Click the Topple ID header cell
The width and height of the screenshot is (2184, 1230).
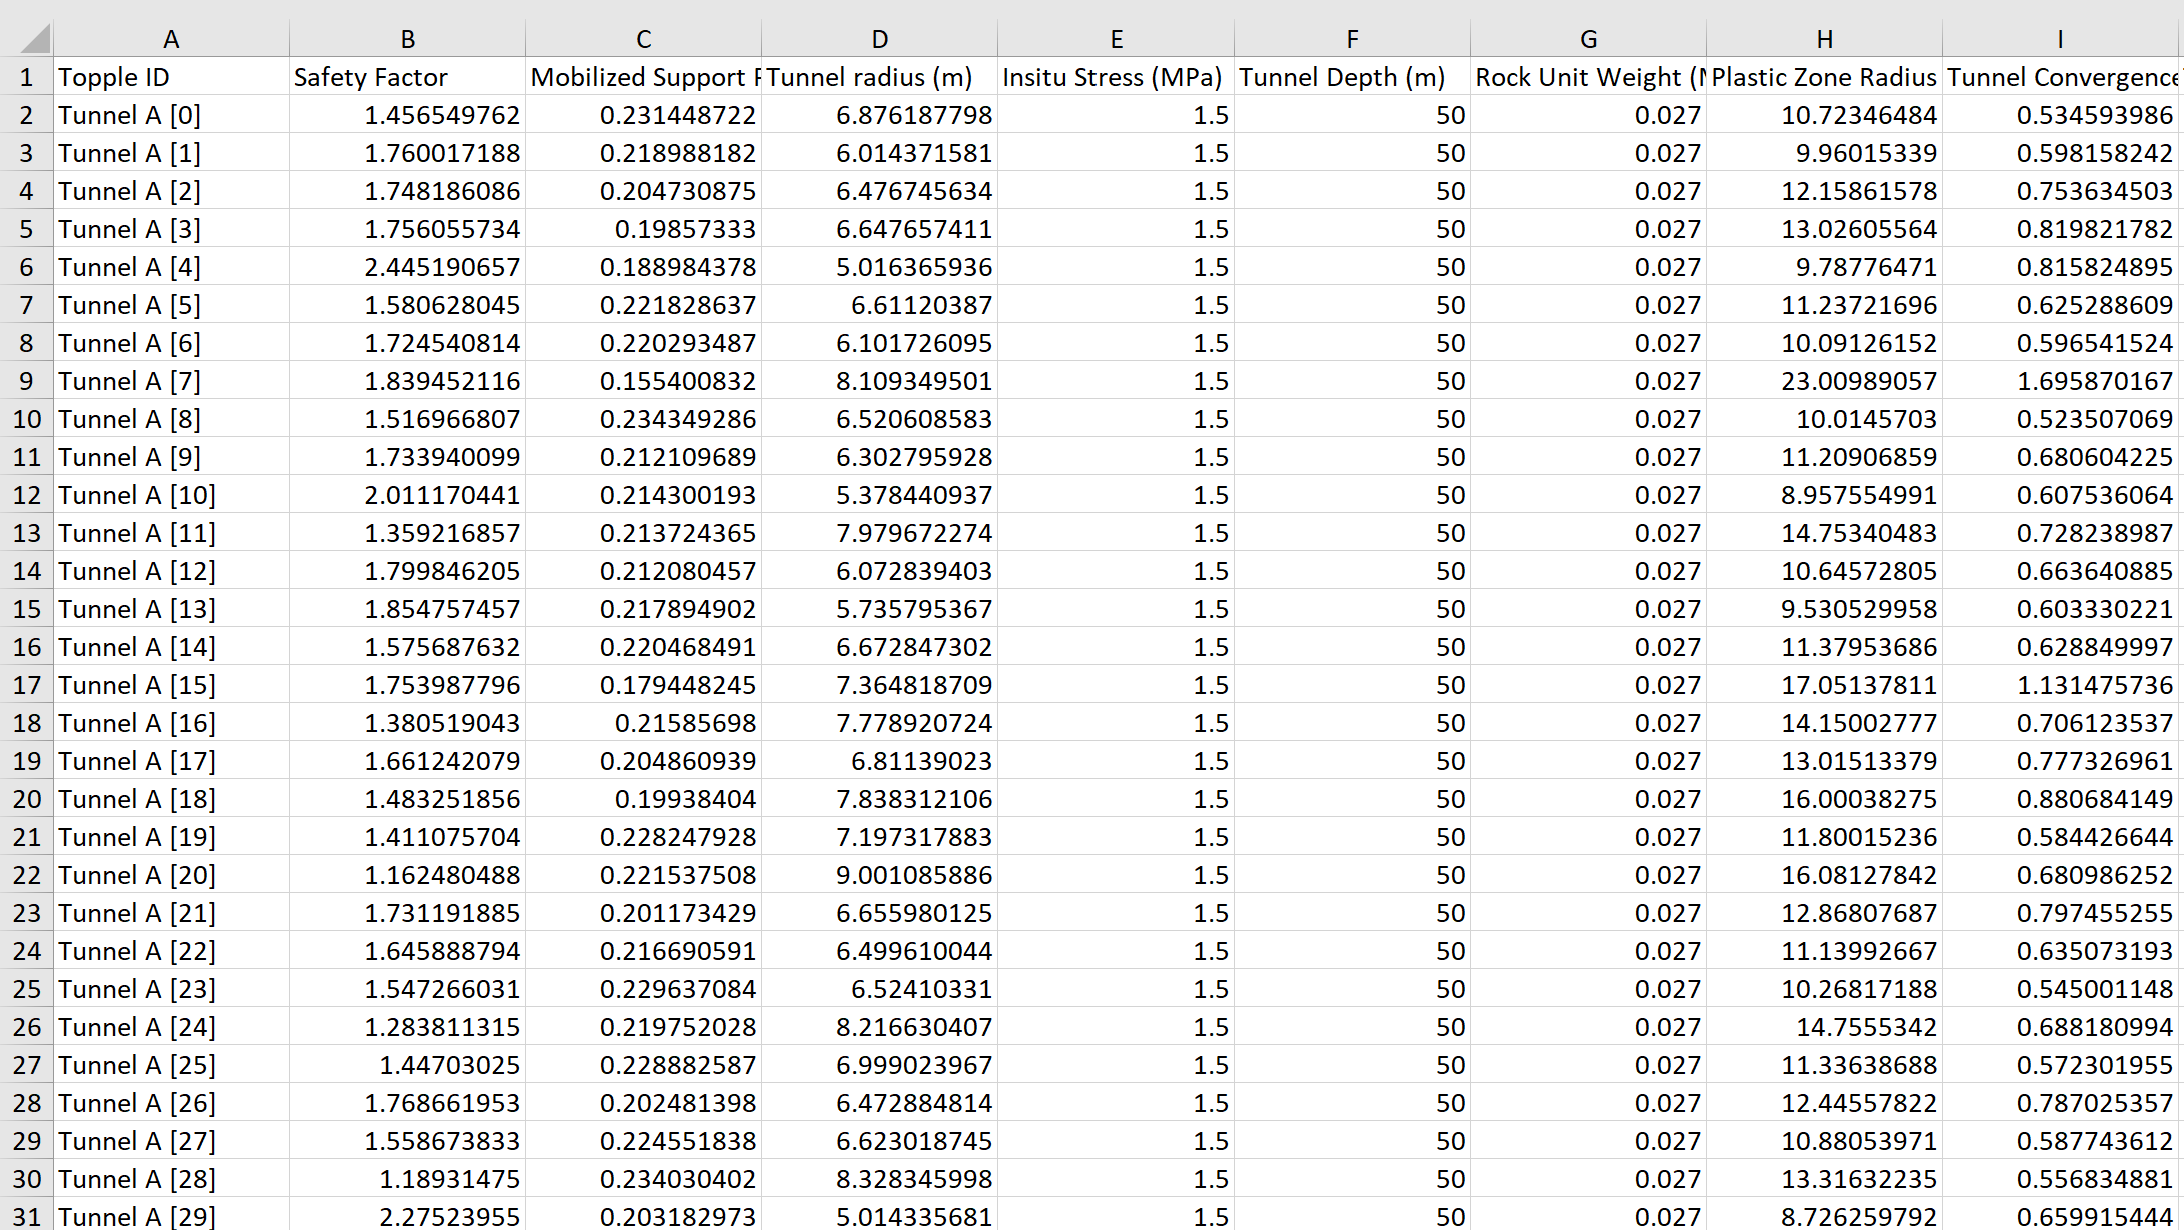pyautogui.click(x=171, y=77)
